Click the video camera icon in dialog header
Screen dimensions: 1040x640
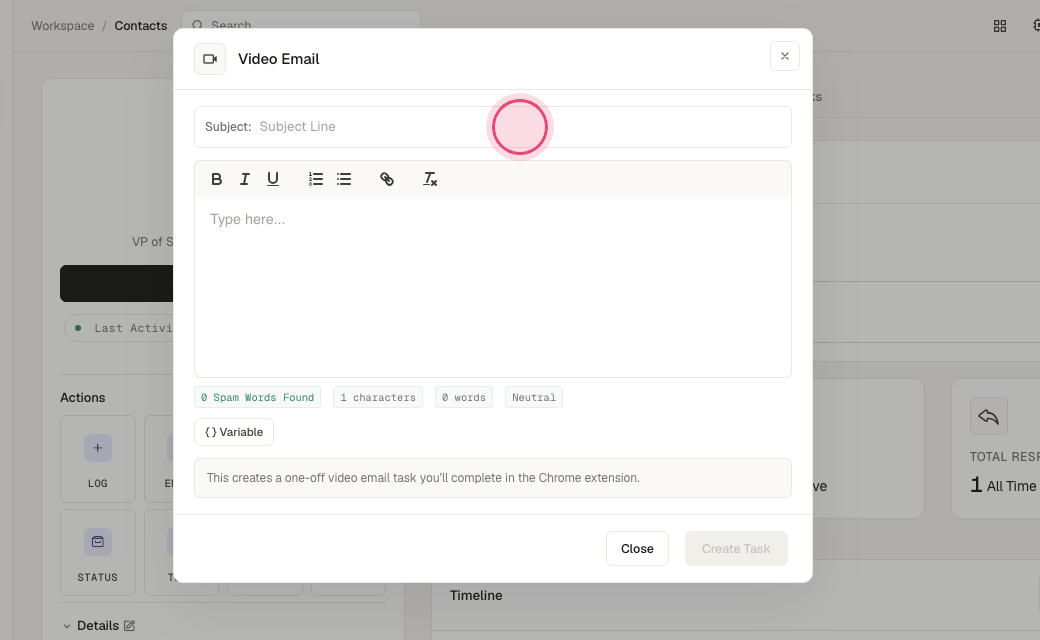[x=210, y=59]
